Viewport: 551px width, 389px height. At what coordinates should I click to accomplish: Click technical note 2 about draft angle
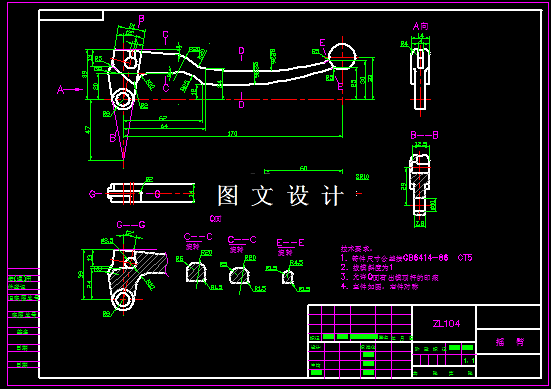coord(367,267)
